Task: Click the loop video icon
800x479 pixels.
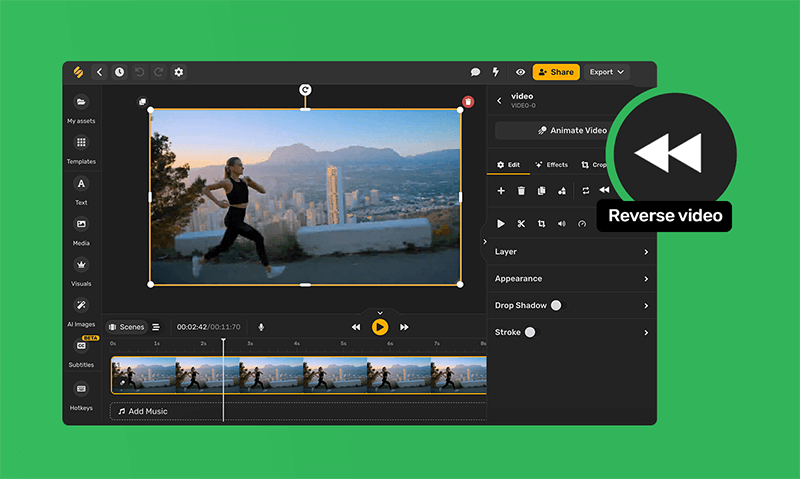Action: pos(586,191)
